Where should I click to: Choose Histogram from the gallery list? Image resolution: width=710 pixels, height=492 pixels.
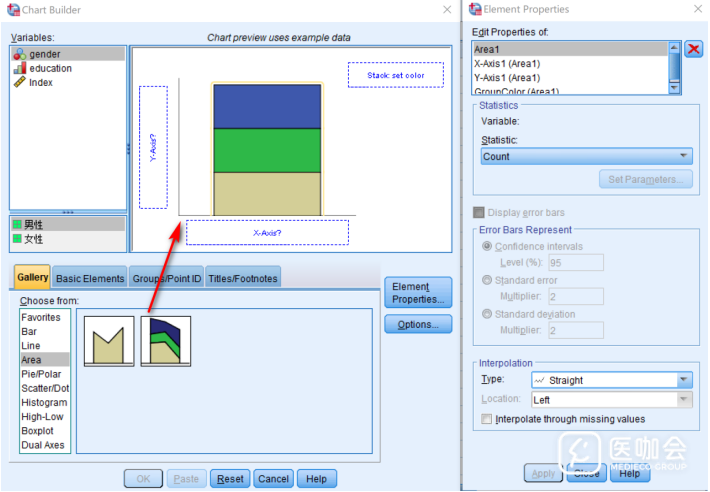44,402
